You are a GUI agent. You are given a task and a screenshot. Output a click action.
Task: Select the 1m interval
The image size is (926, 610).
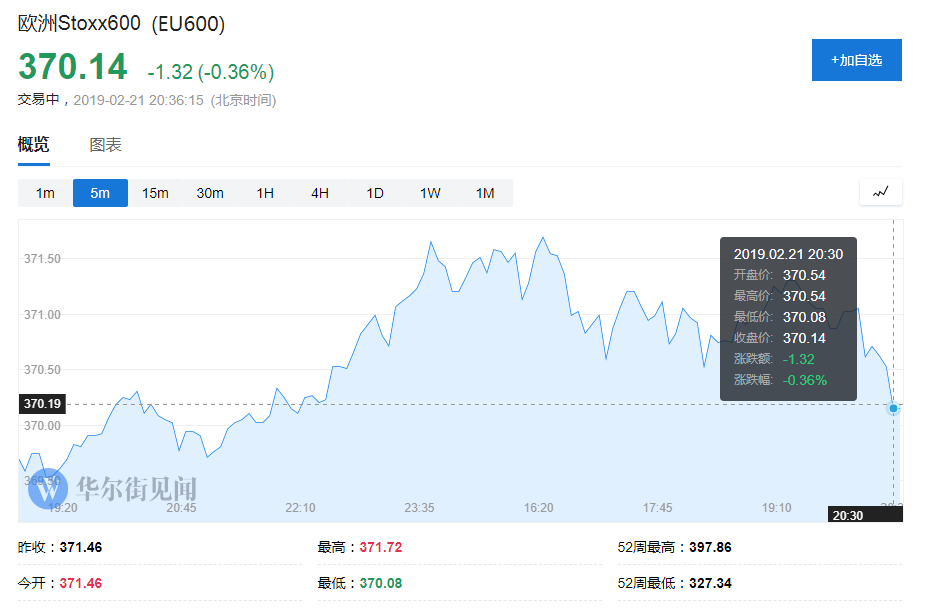45,193
